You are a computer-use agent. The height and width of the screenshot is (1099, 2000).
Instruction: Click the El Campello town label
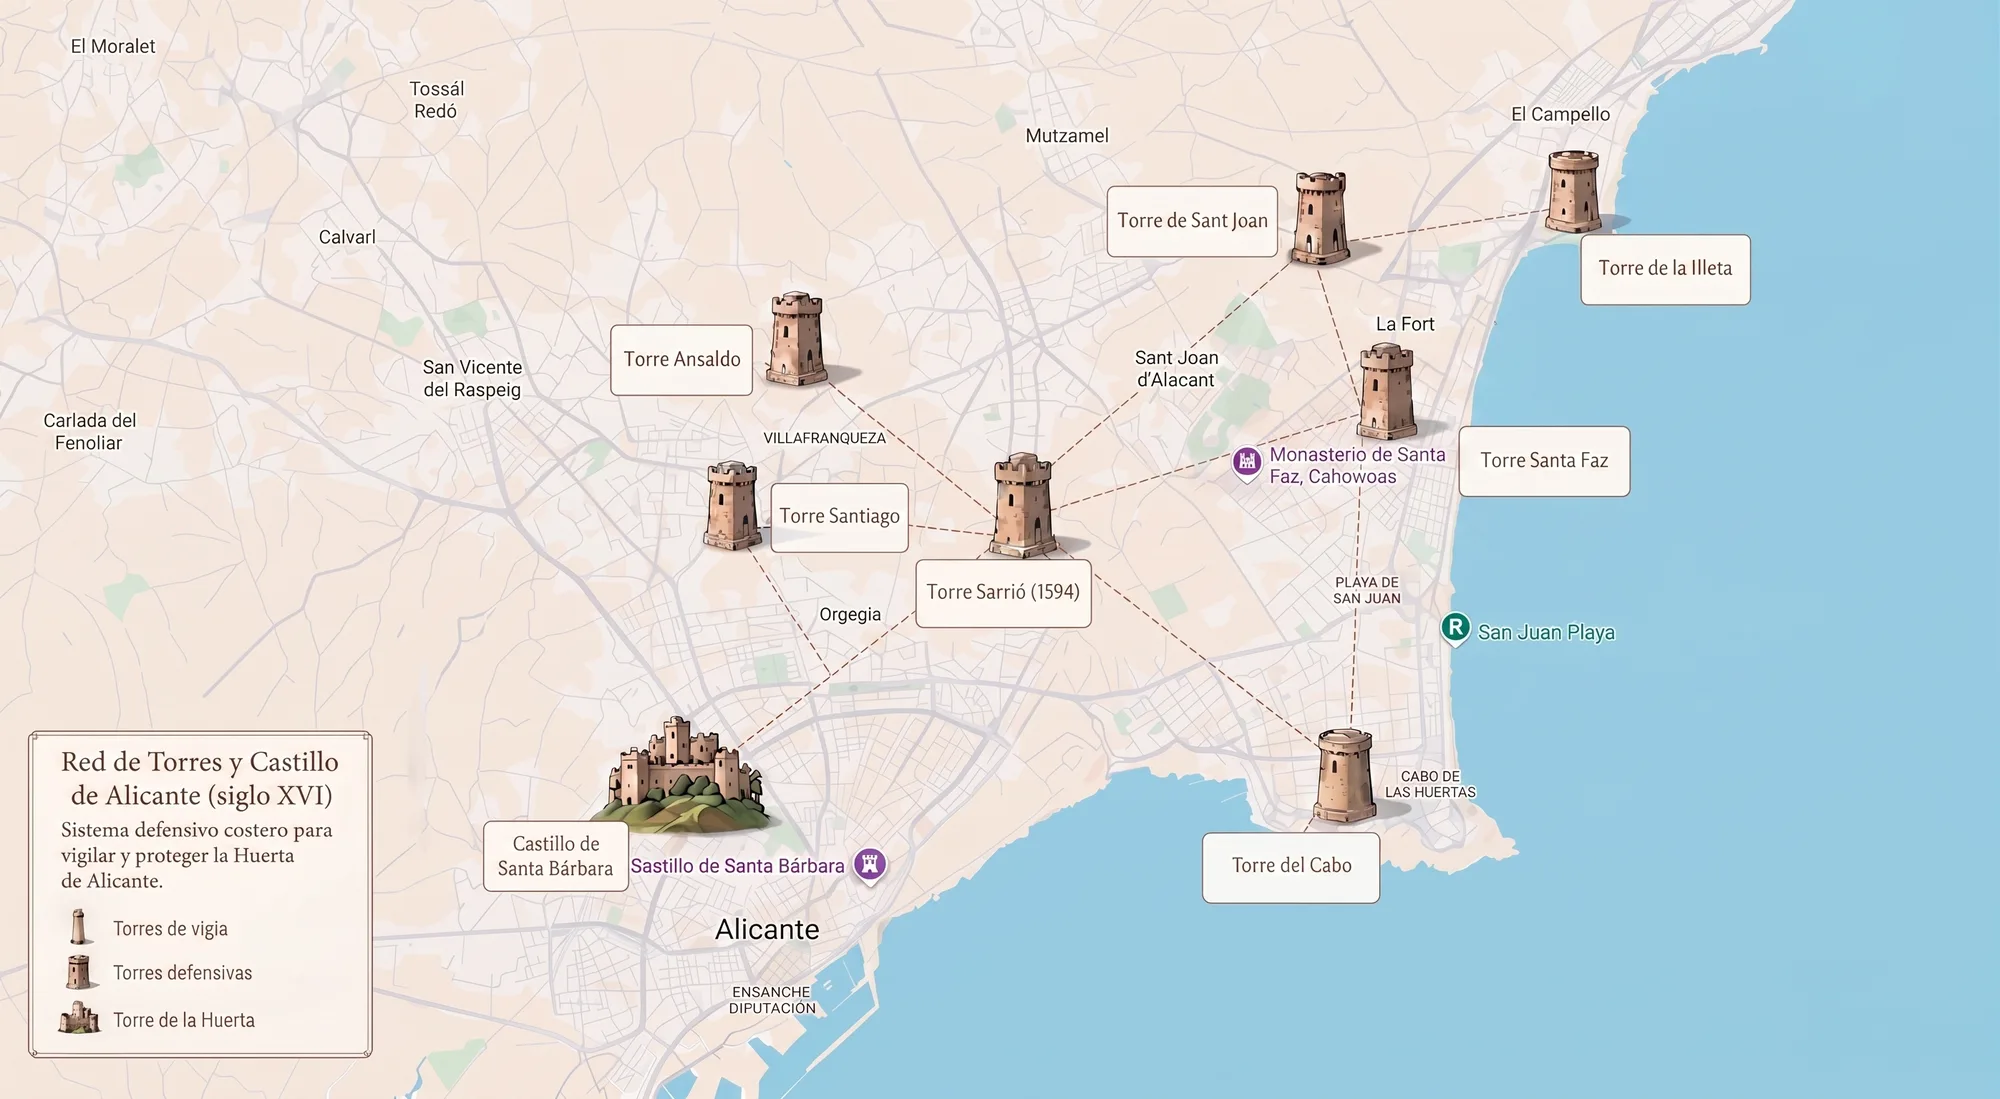click(1560, 114)
